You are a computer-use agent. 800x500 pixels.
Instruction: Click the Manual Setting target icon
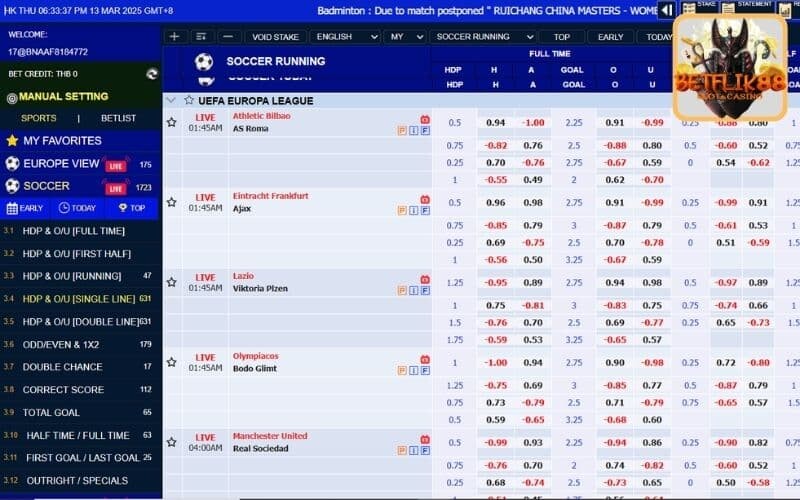click(x=12, y=98)
